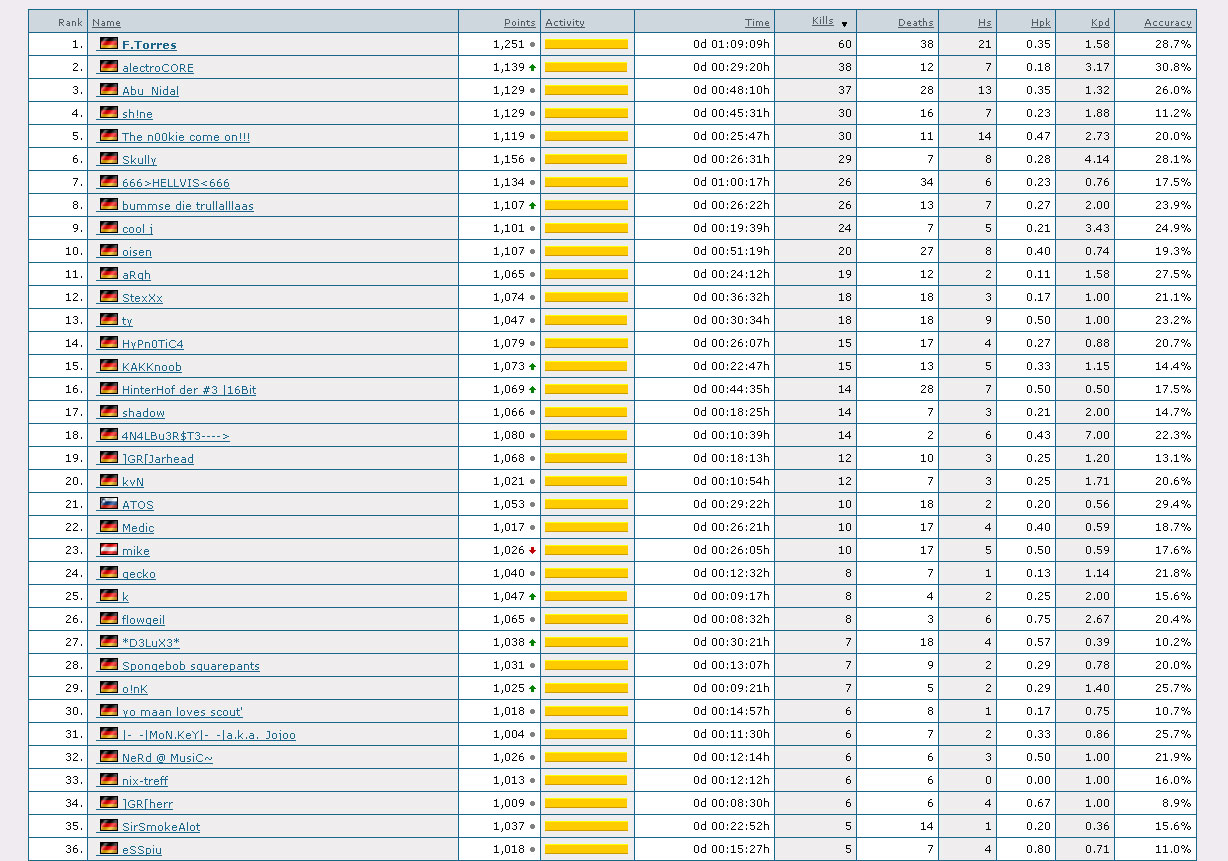The image size is (1228, 861).
Task: Click the German flag next to F.Torres
Action: point(108,44)
